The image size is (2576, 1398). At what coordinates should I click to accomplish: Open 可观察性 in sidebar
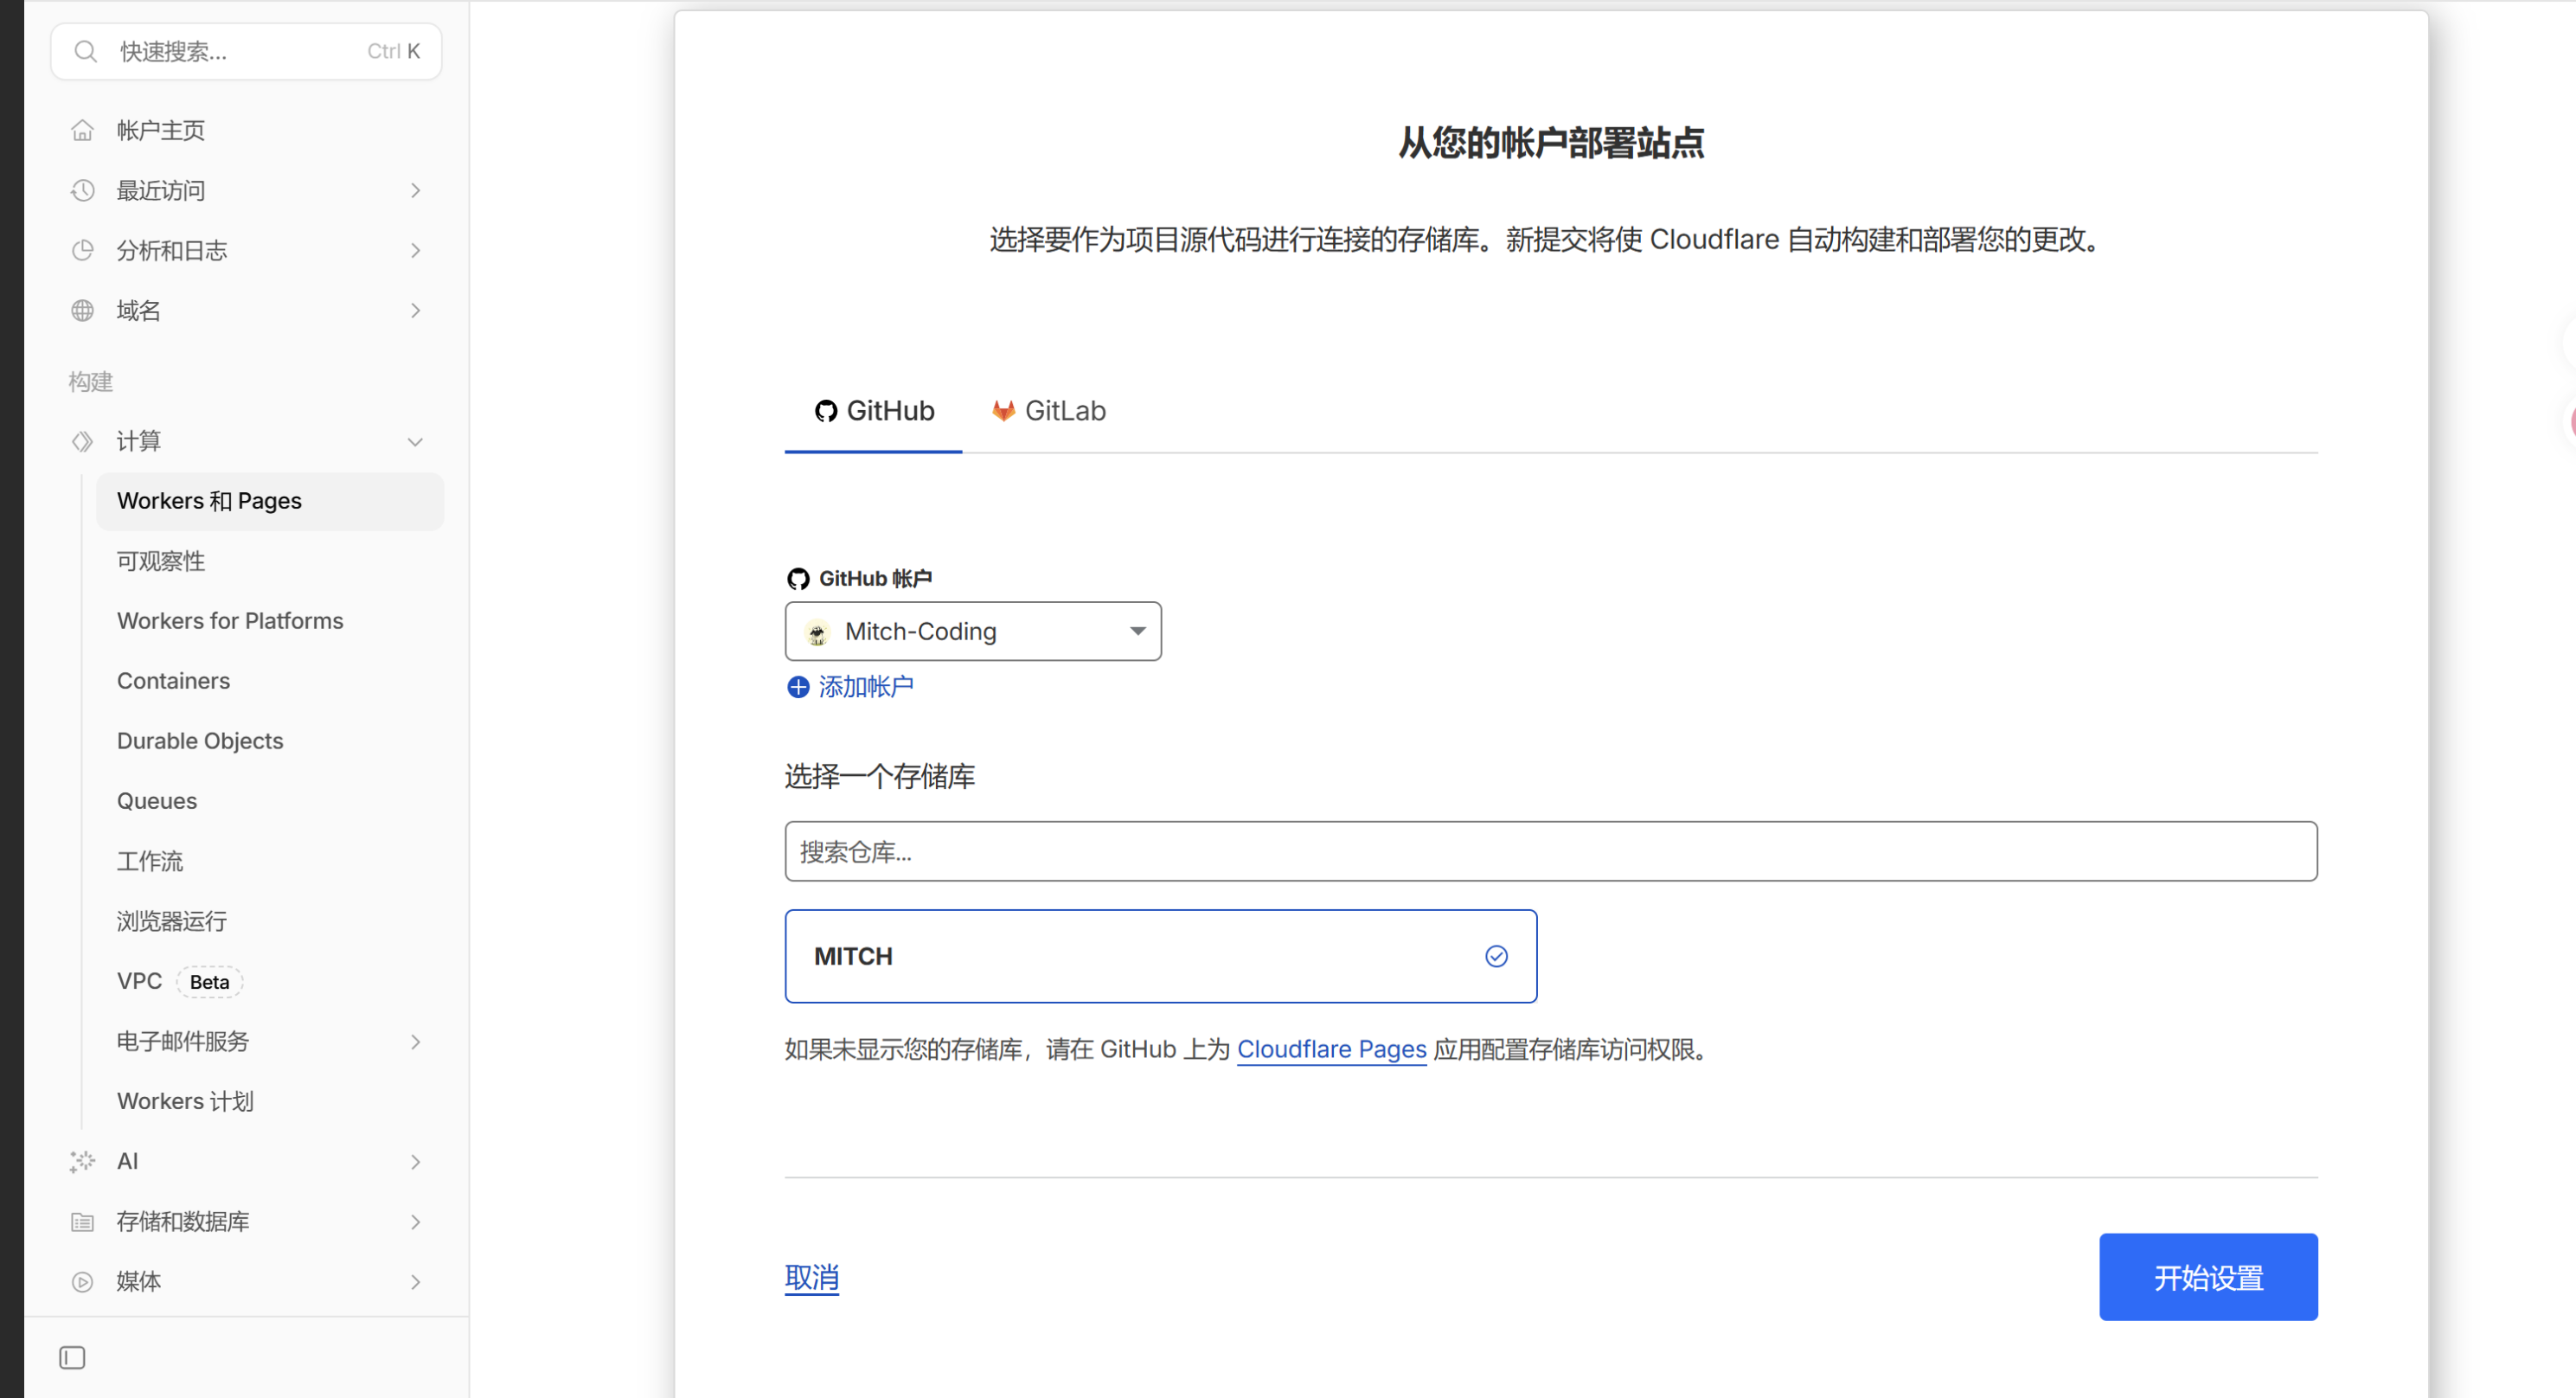(x=161, y=561)
